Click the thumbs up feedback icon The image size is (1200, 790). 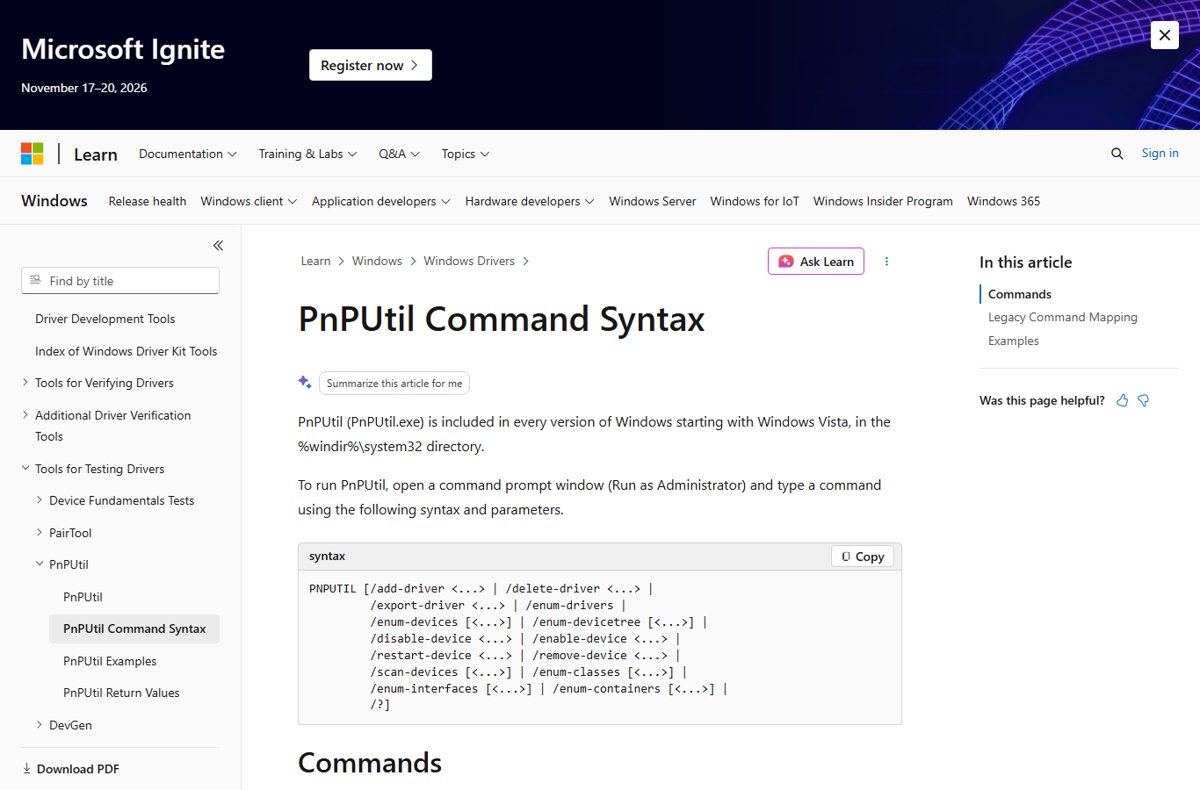[1122, 400]
